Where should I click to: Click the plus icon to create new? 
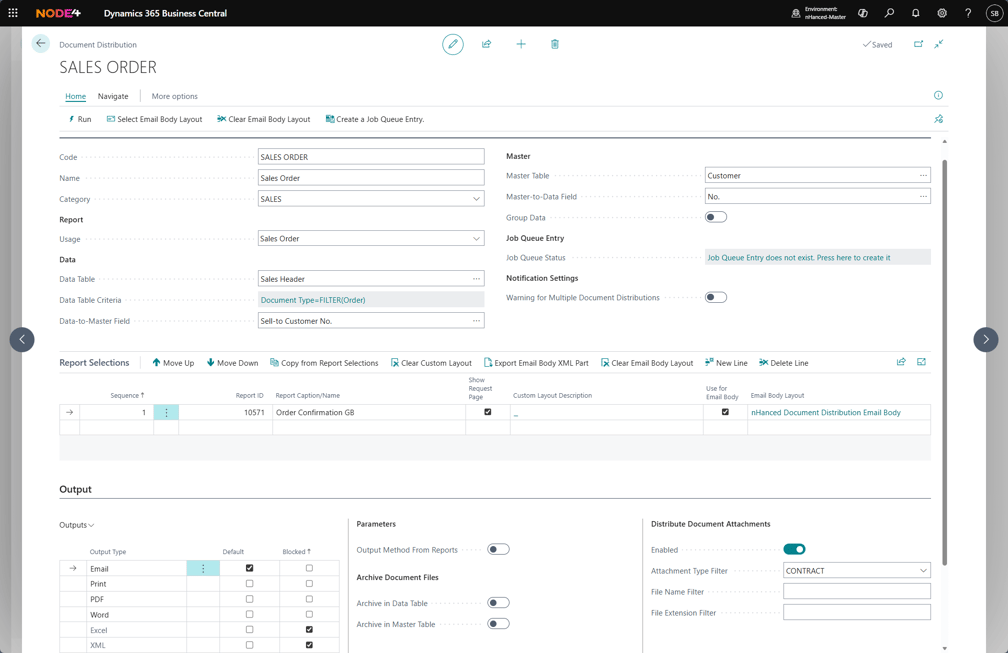tap(521, 44)
